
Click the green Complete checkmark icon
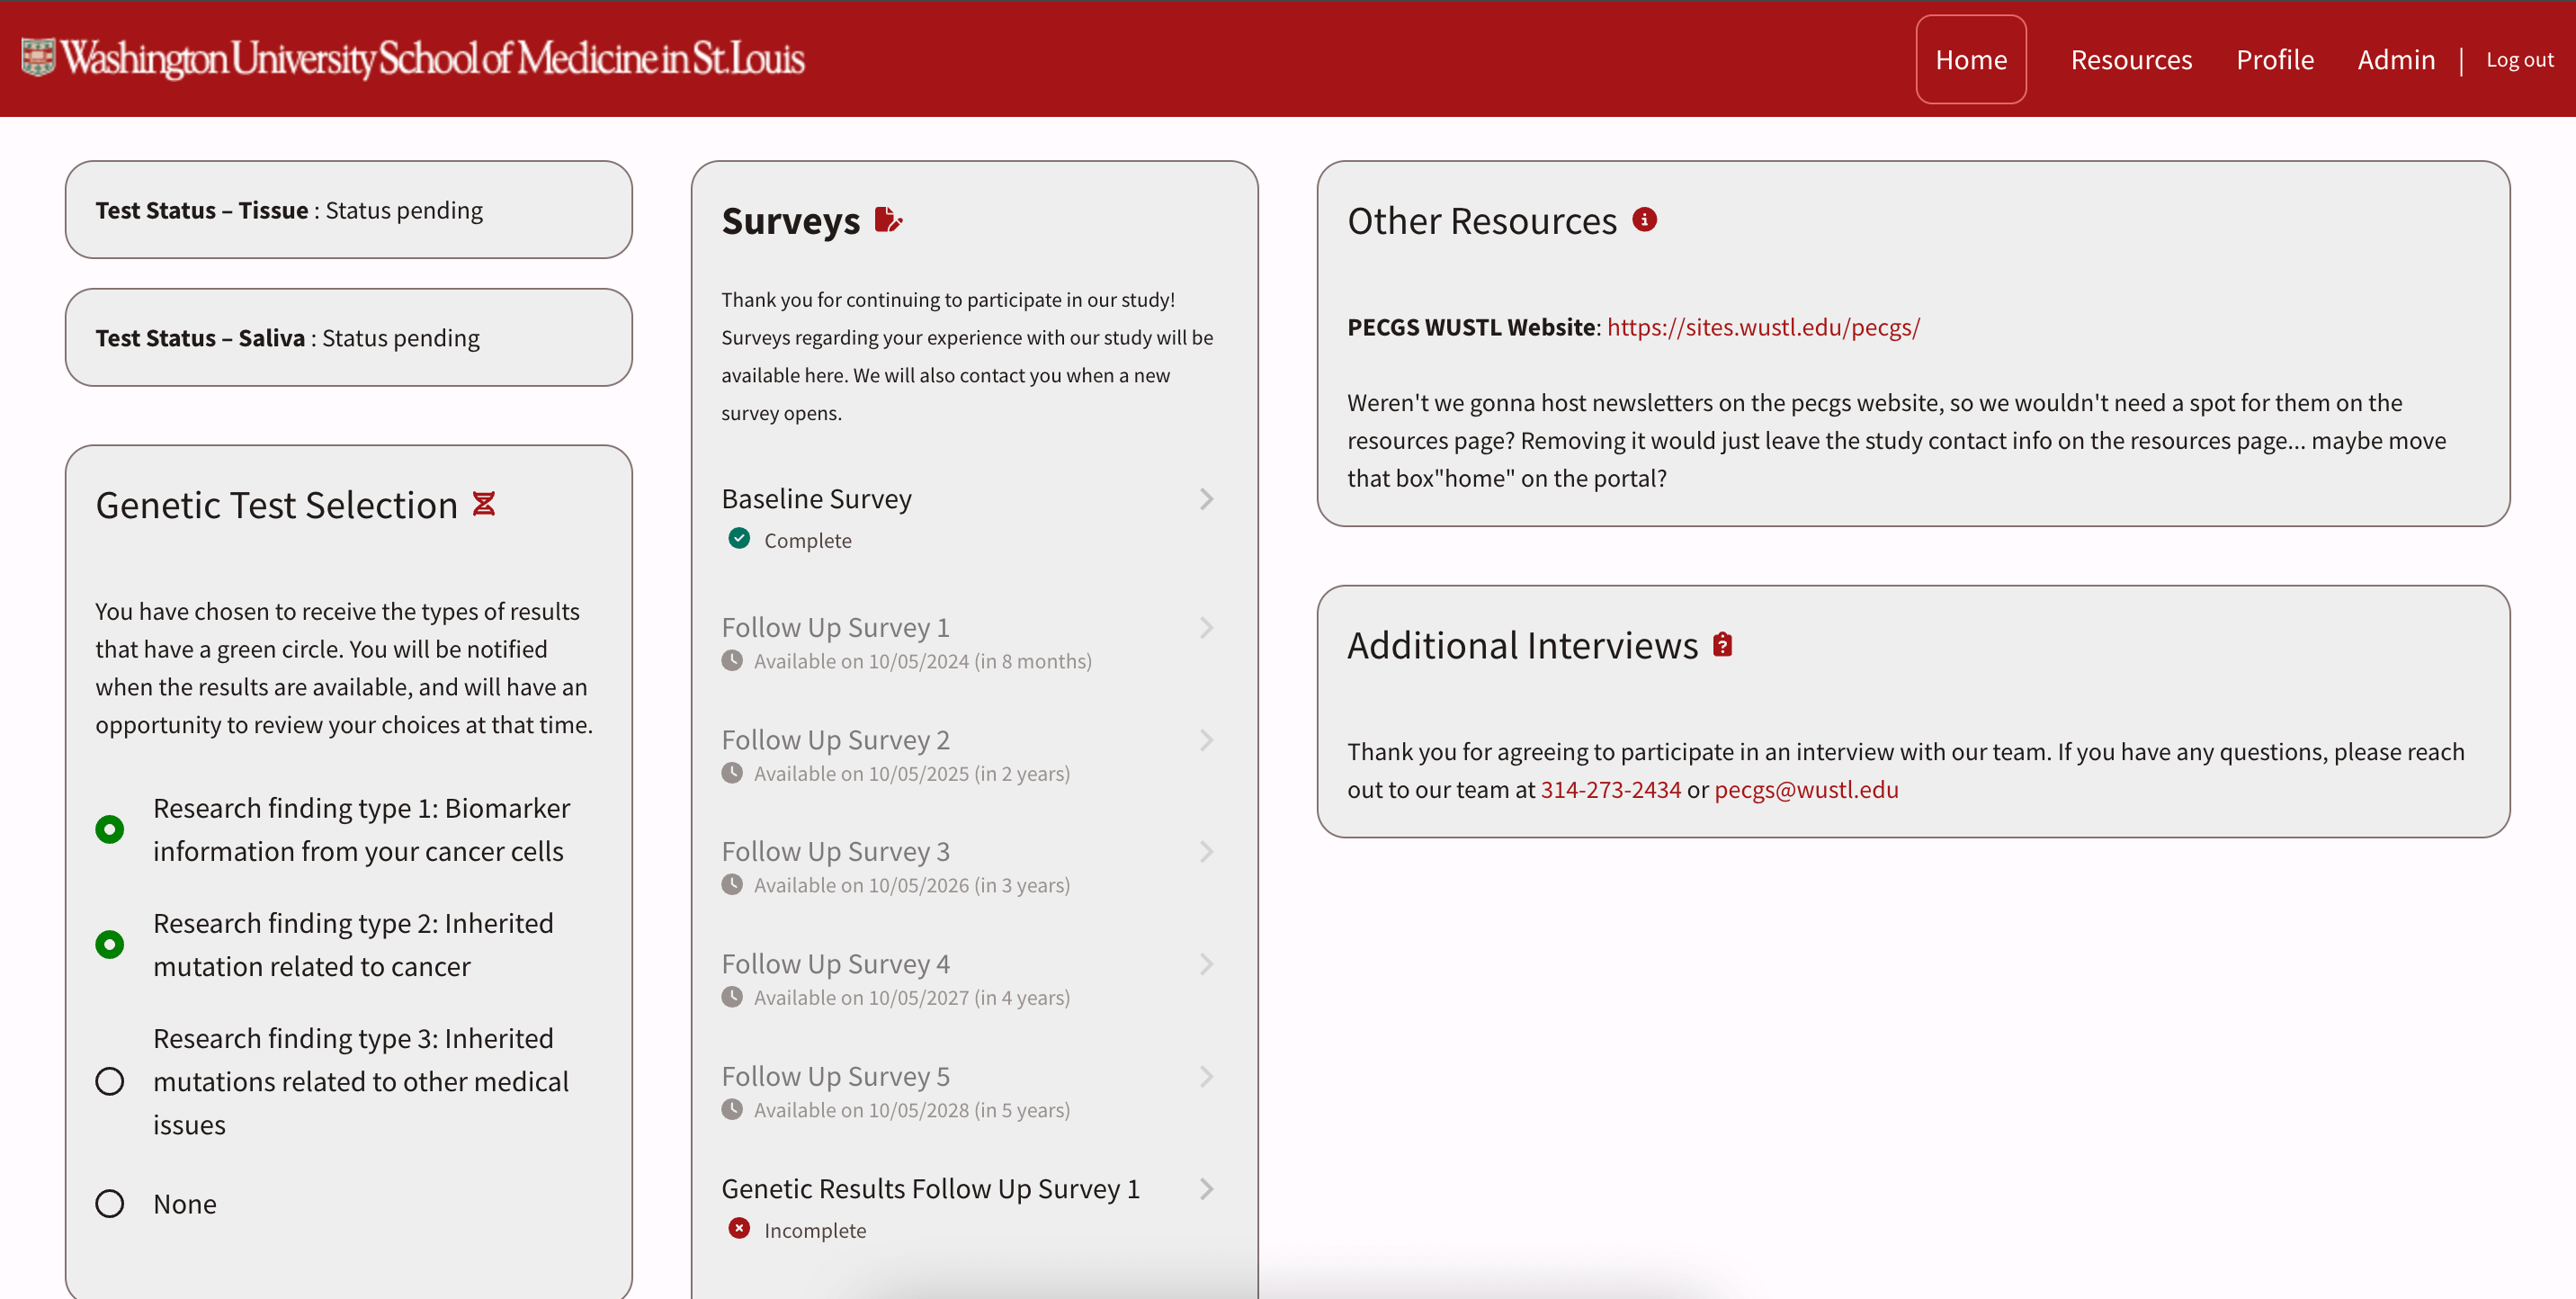(739, 539)
